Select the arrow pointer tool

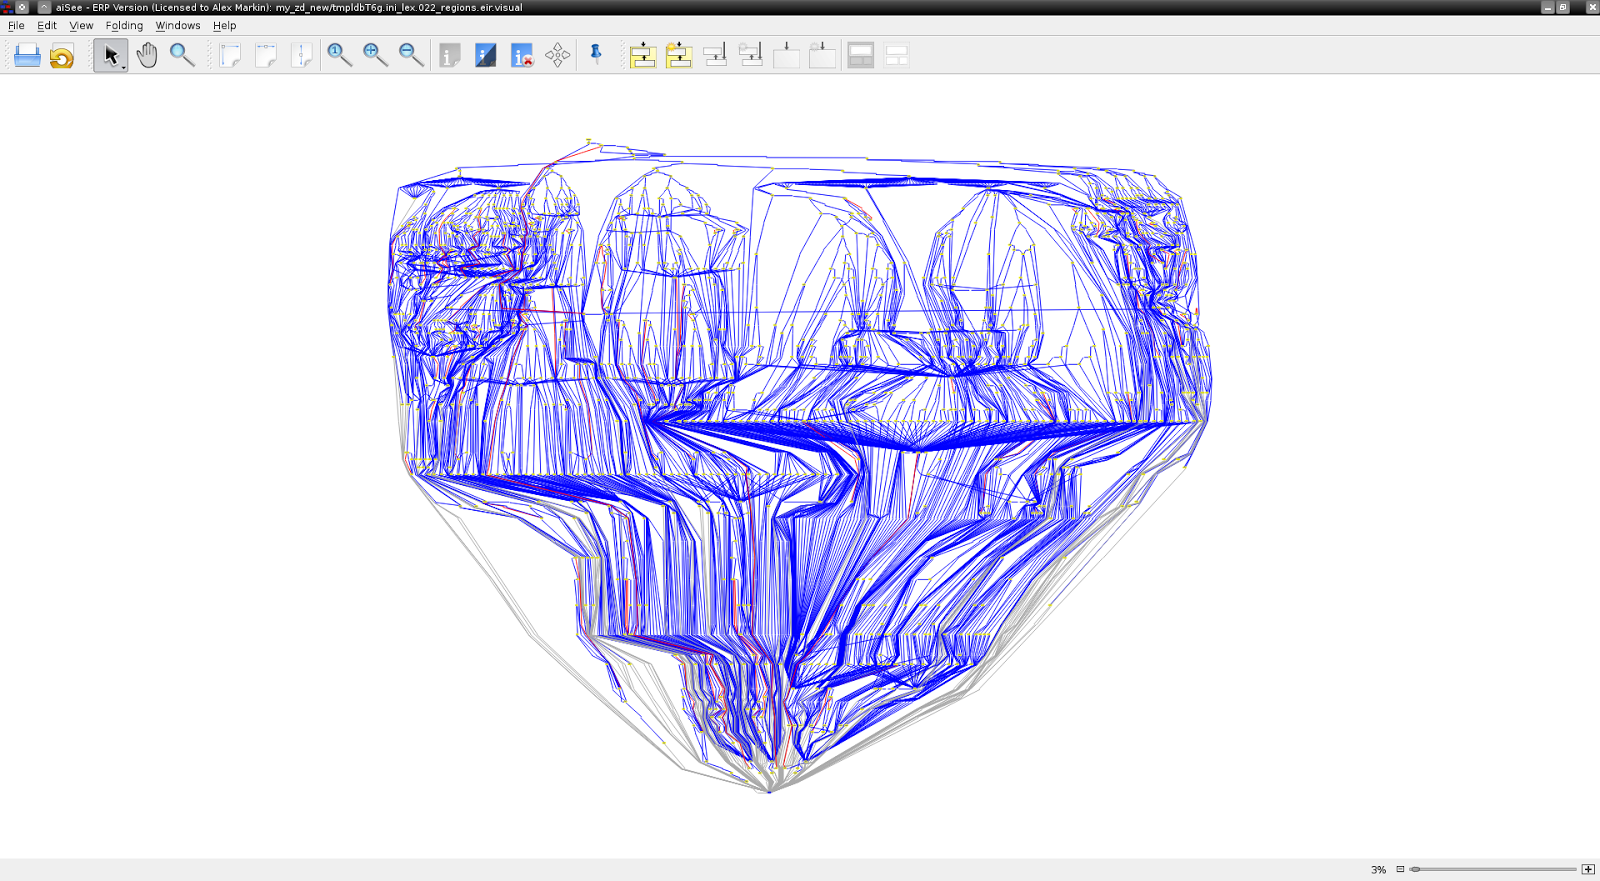point(109,55)
